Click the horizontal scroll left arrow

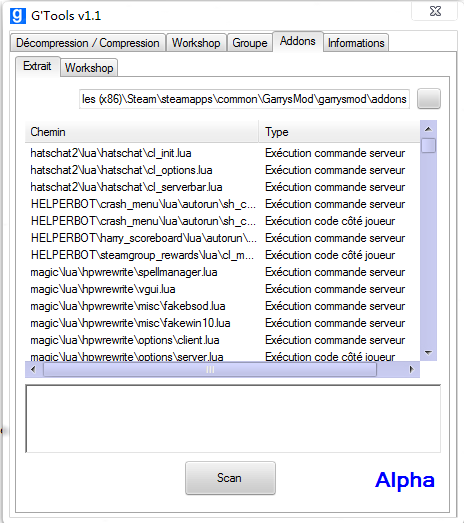point(33,370)
